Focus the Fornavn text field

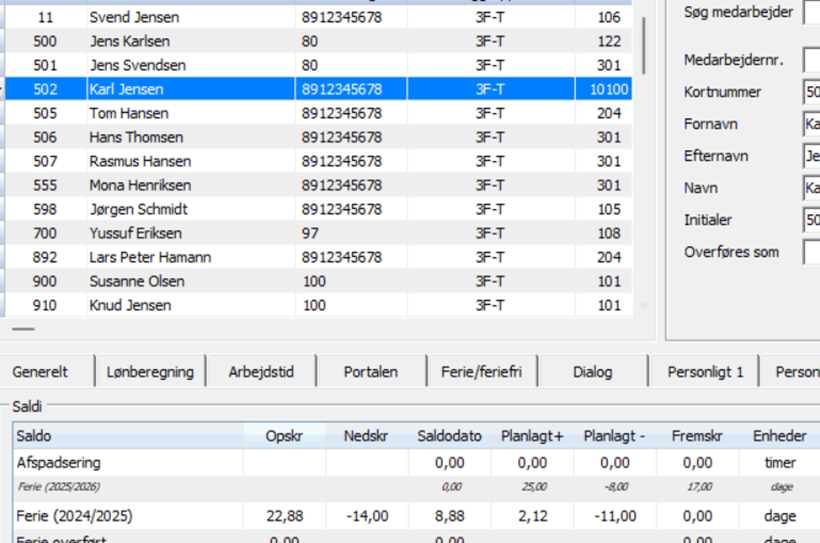(x=811, y=124)
